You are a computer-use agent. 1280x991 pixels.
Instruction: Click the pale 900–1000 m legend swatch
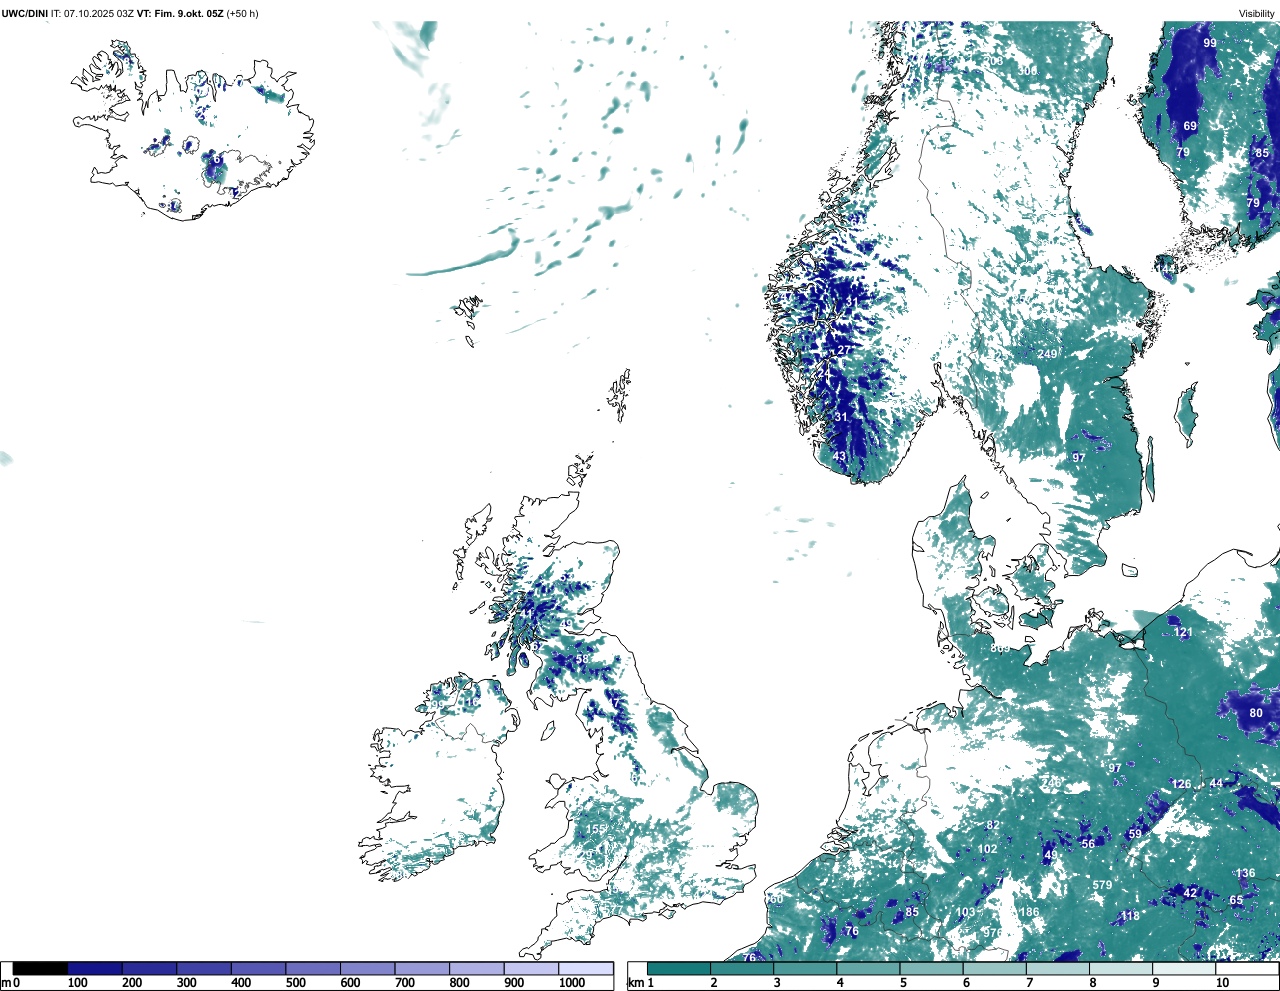coord(530,968)
